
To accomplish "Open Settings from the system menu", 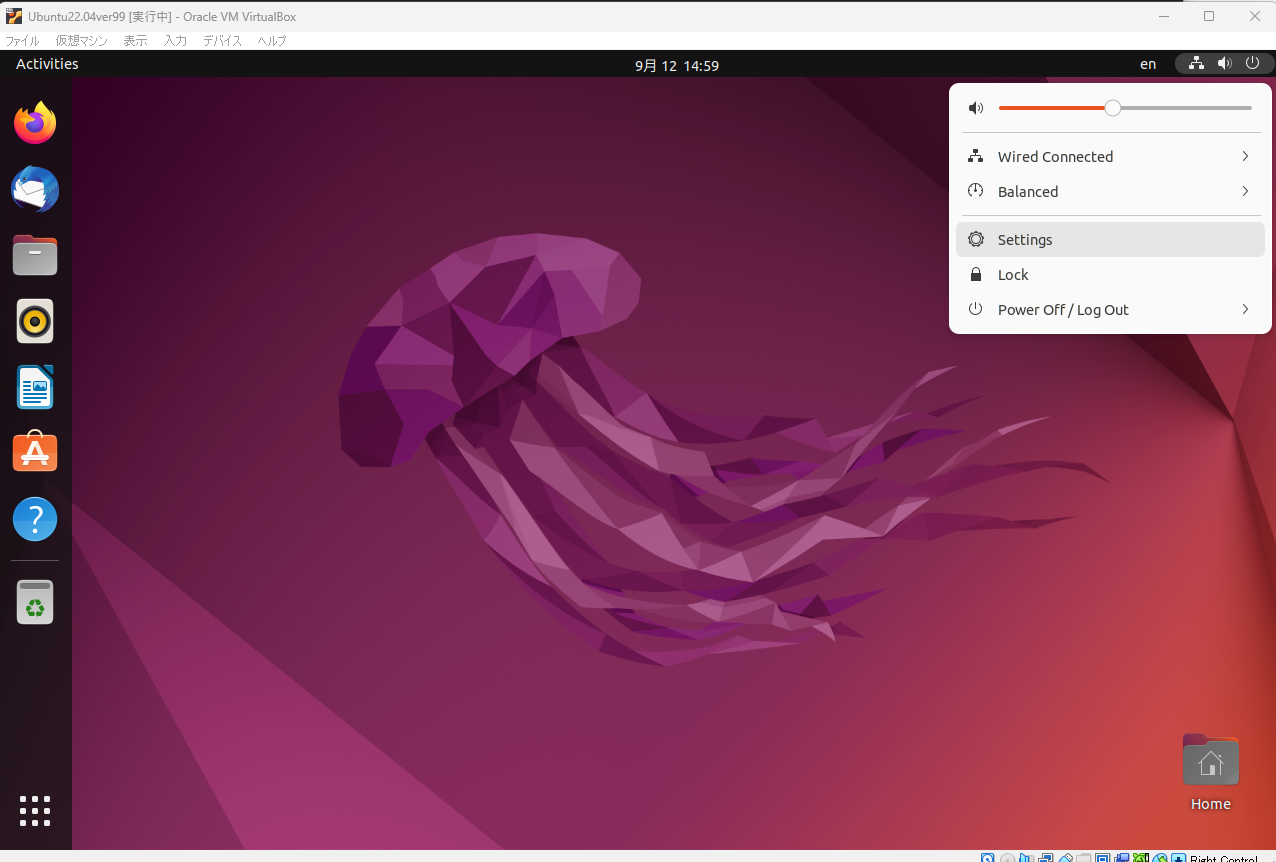I will pyautogui.click(x=1024, y=239).
